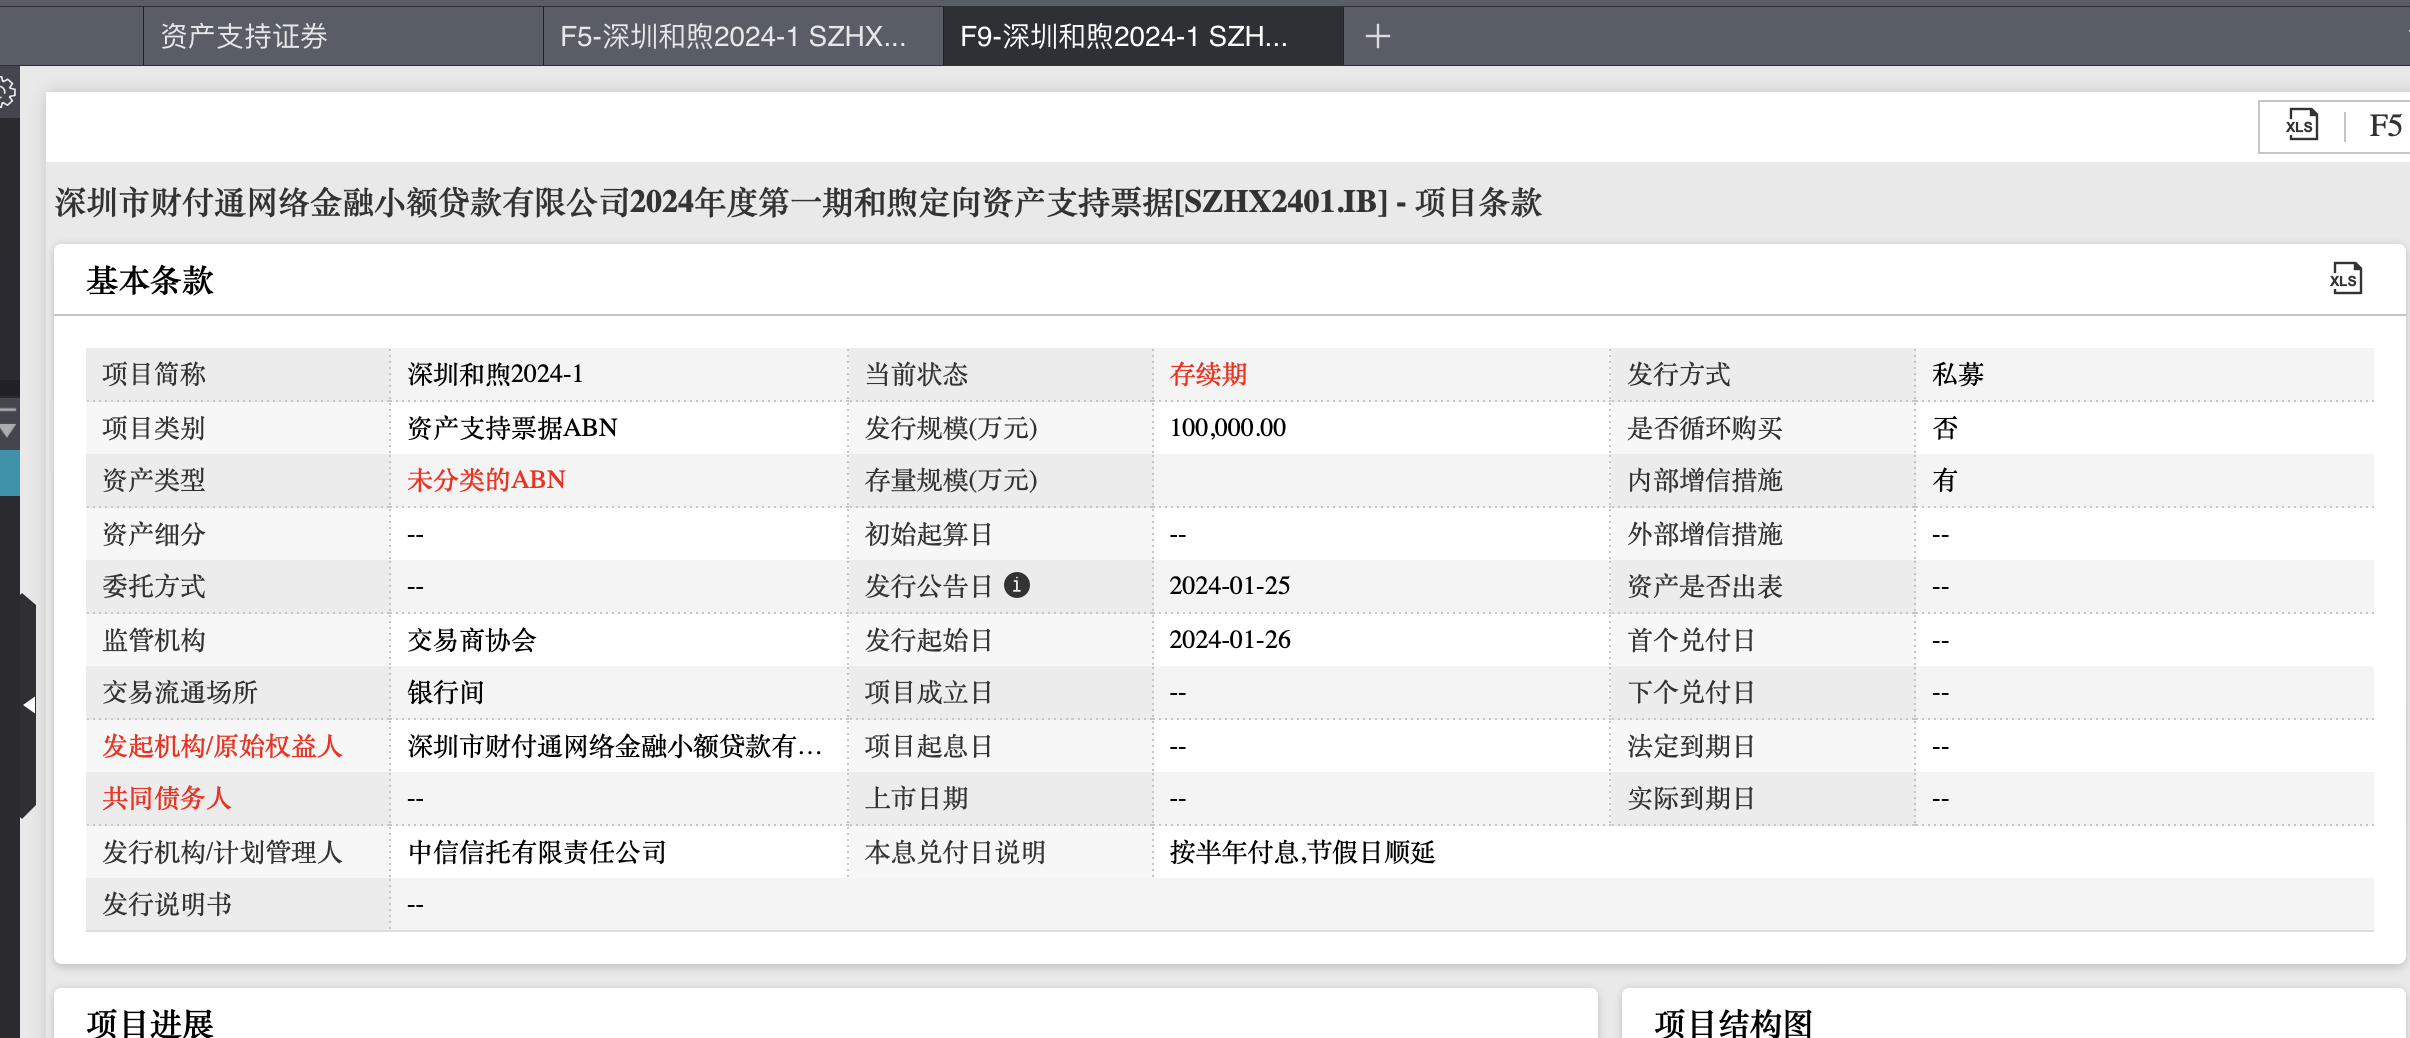
Task: Click the 共同债务人 red label link
Action: pos(166,798)
